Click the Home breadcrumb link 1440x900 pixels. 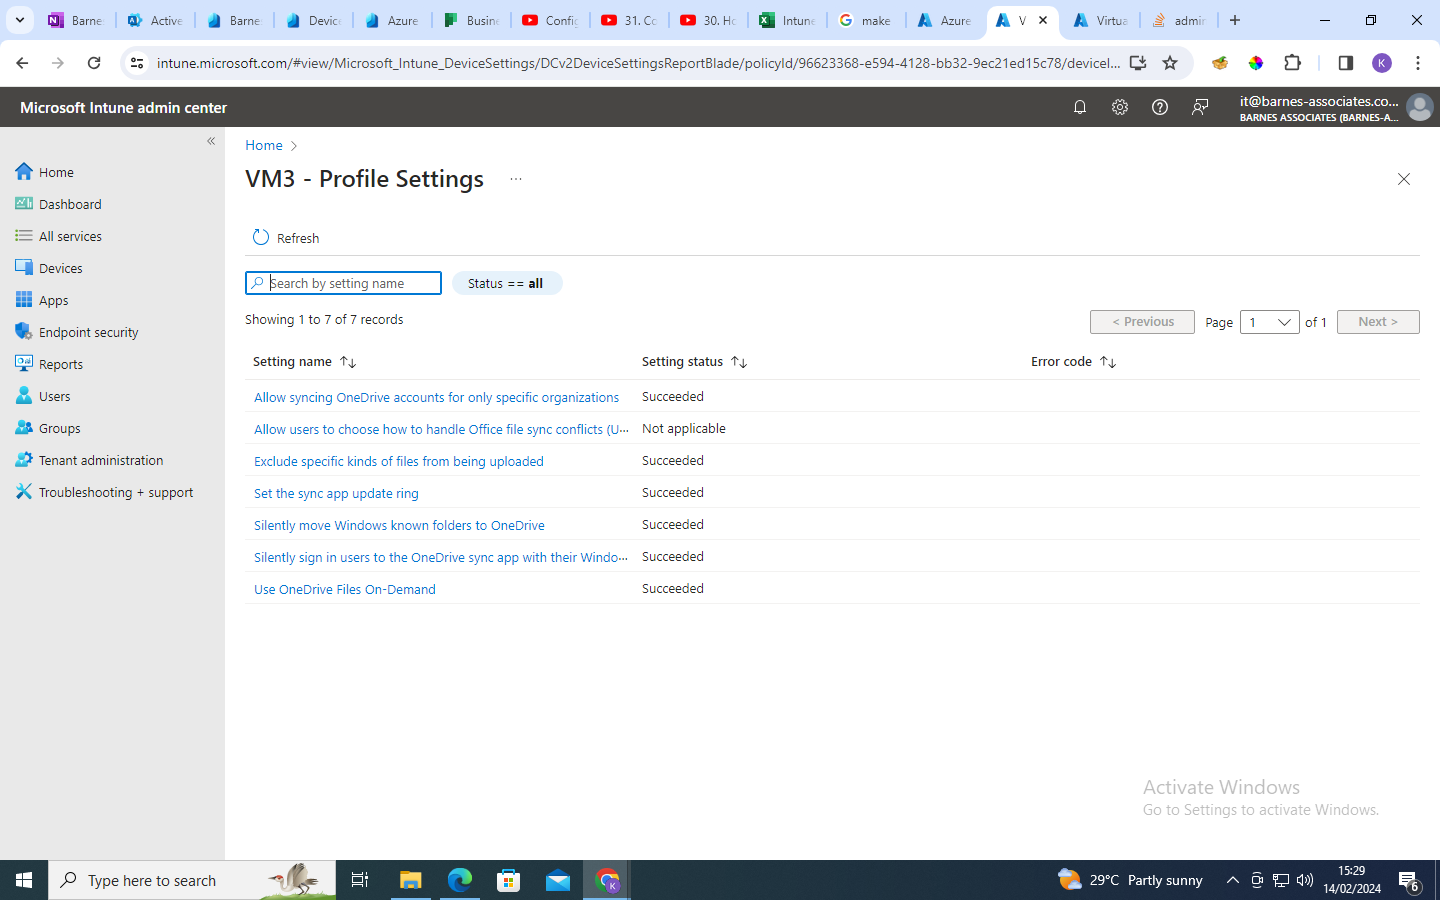[263, 145]
